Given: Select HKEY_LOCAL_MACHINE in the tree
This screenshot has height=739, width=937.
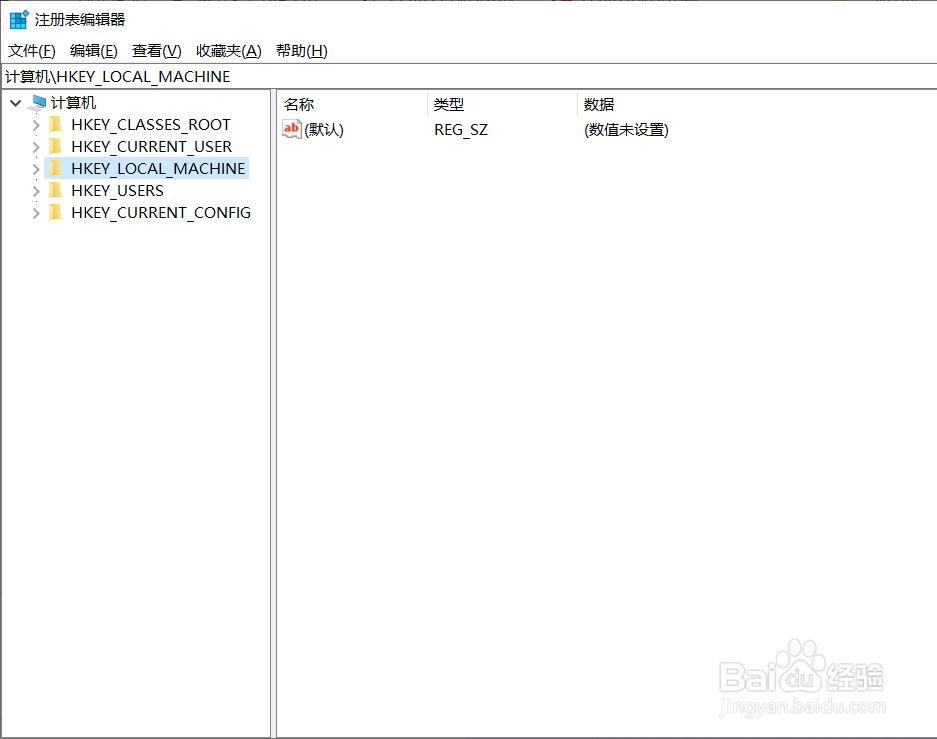Looking at the screenshot, I should click(158, 169).
